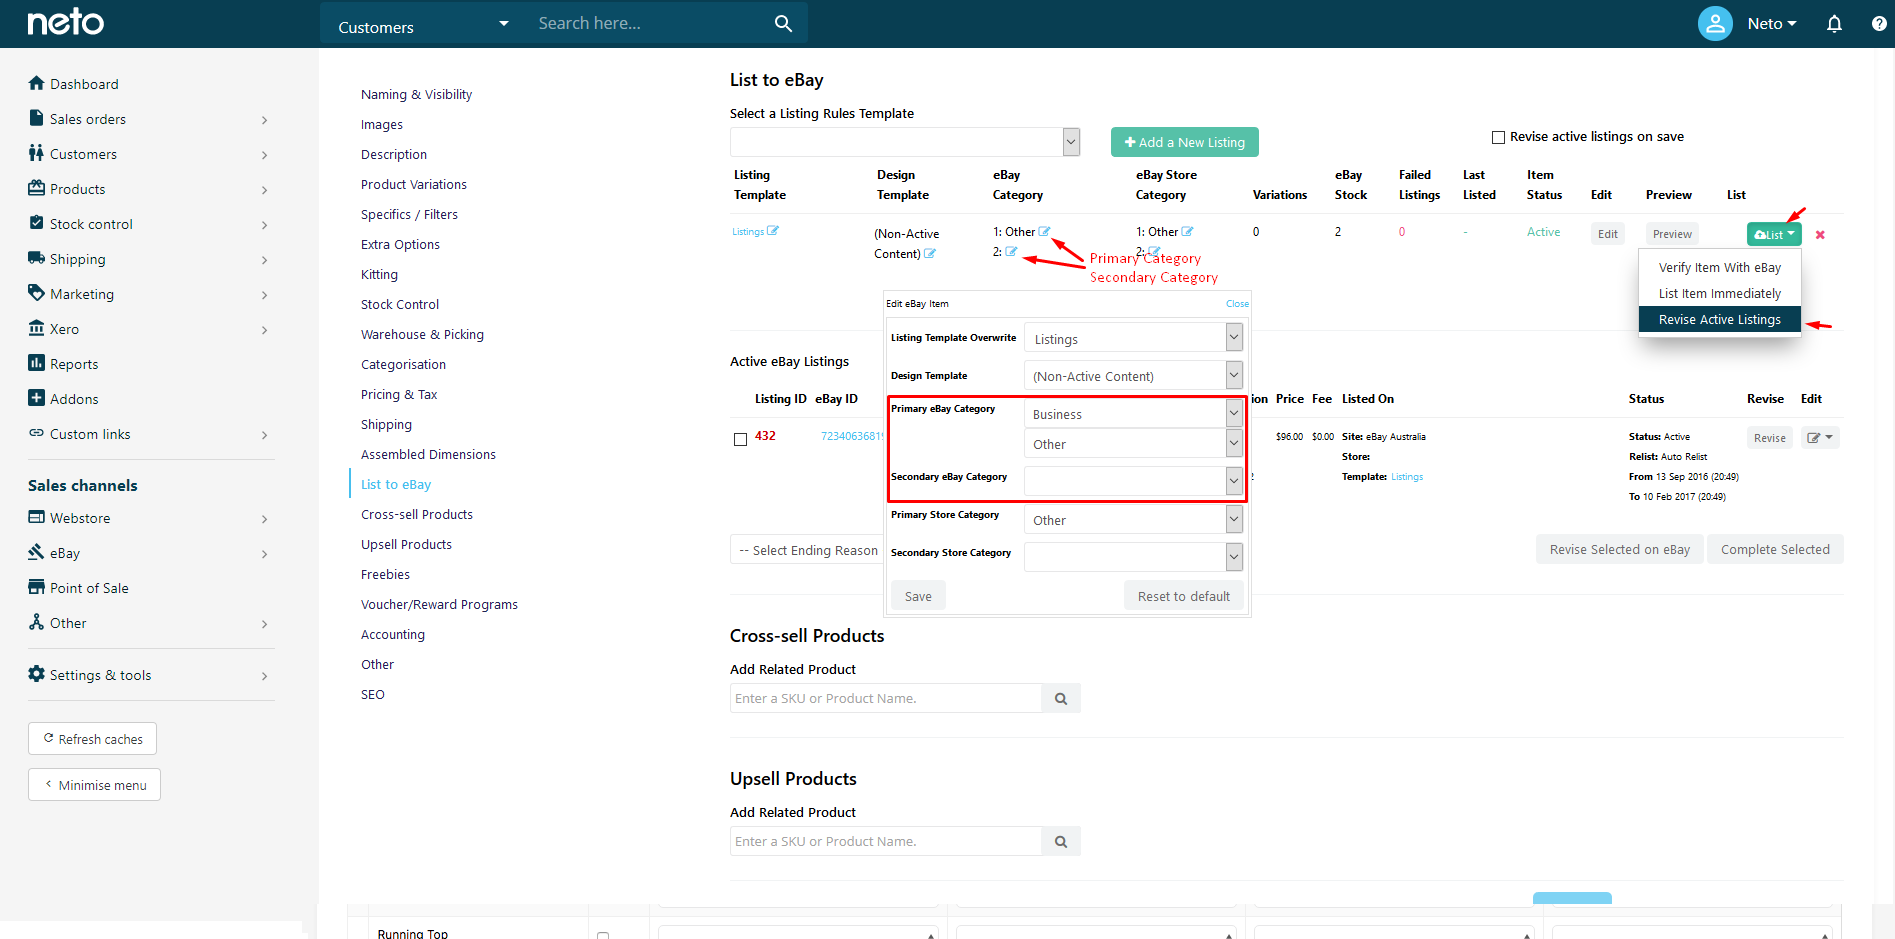Edit eBay store category 1 pencil icon
This screenshot has width=1895, height=939.
[1187, 231]
